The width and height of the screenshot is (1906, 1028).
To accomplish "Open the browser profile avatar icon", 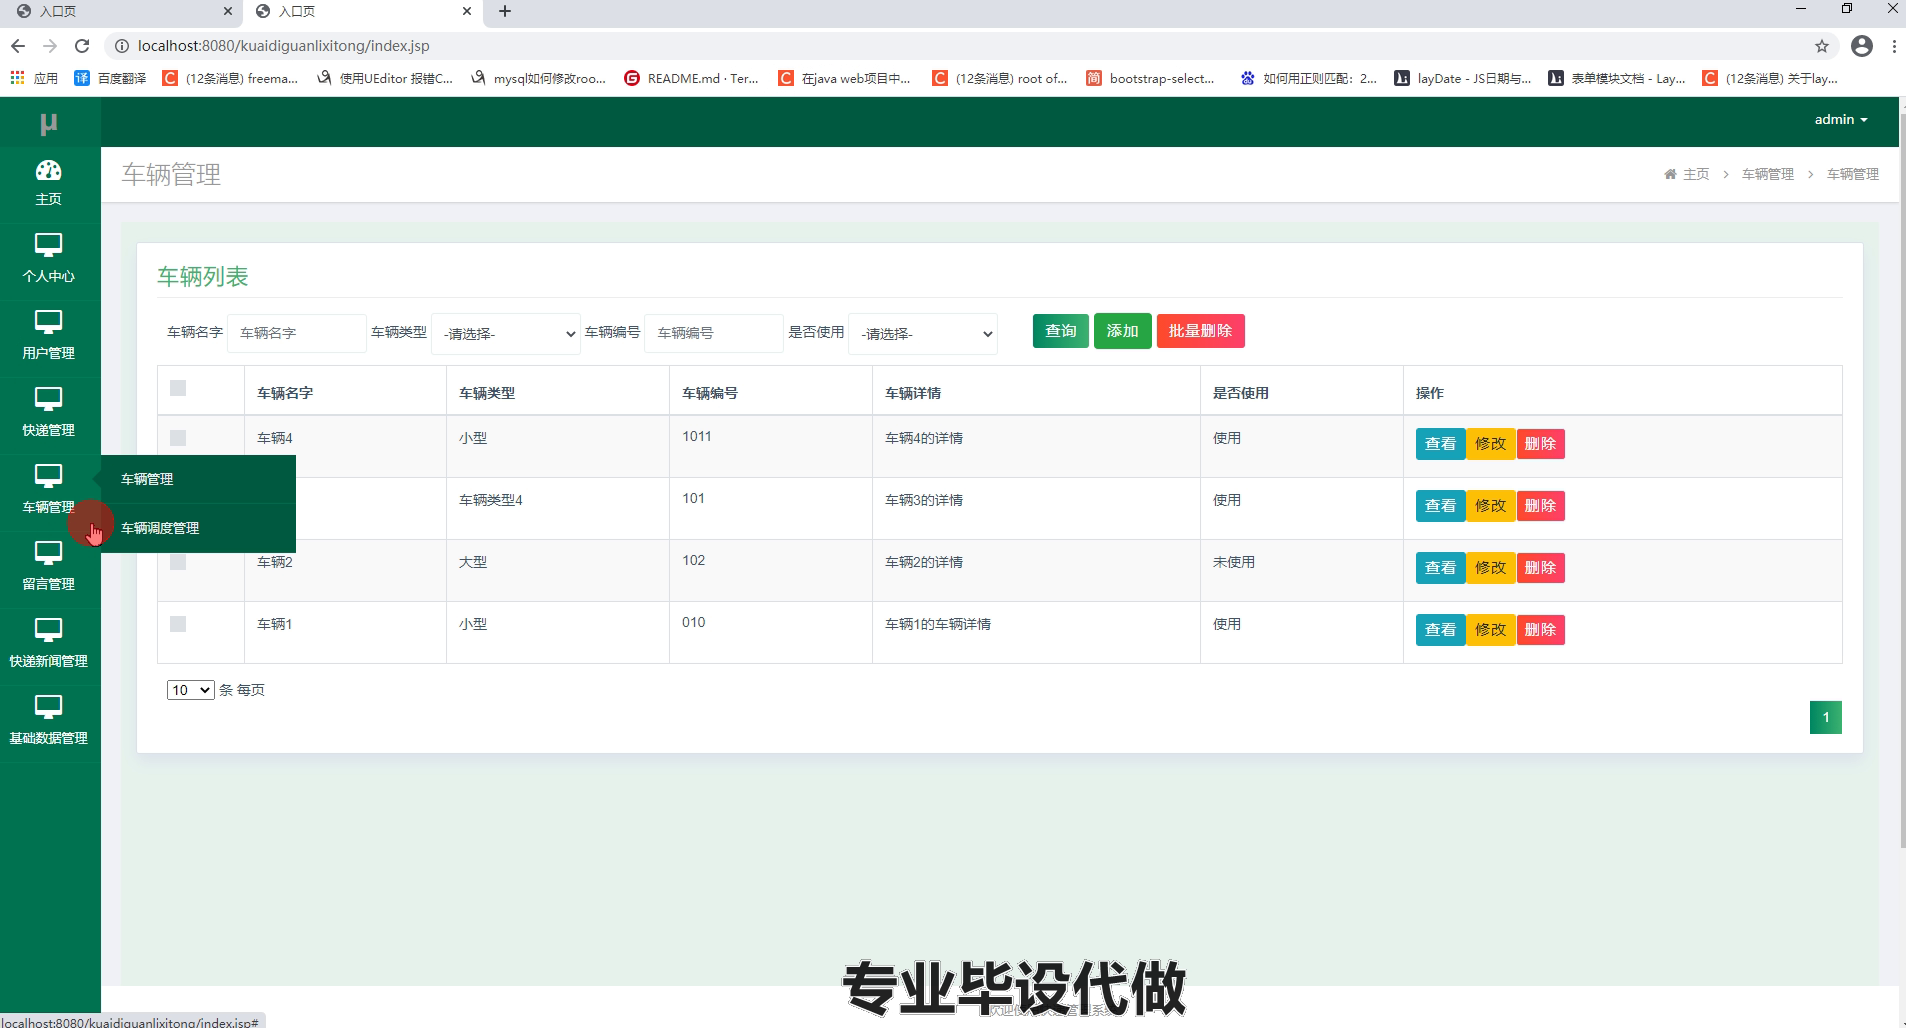I will [1862, 46].
